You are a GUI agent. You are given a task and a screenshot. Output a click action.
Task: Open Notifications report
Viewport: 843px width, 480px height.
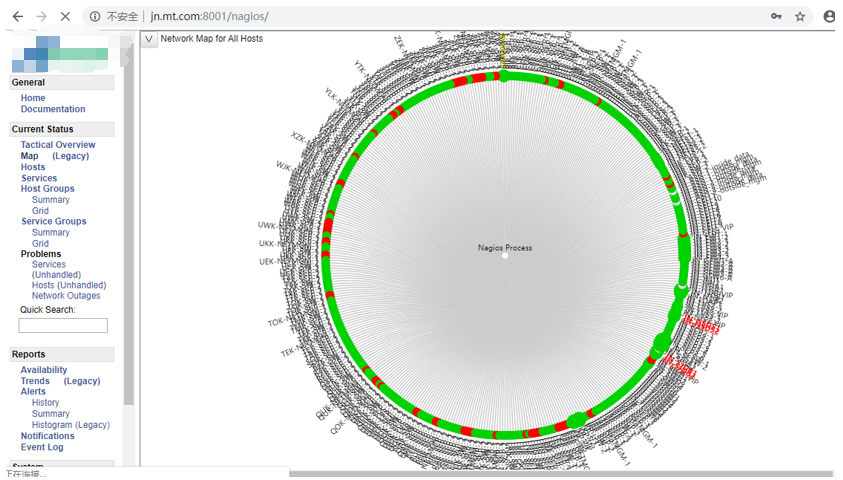coord(47,436)
